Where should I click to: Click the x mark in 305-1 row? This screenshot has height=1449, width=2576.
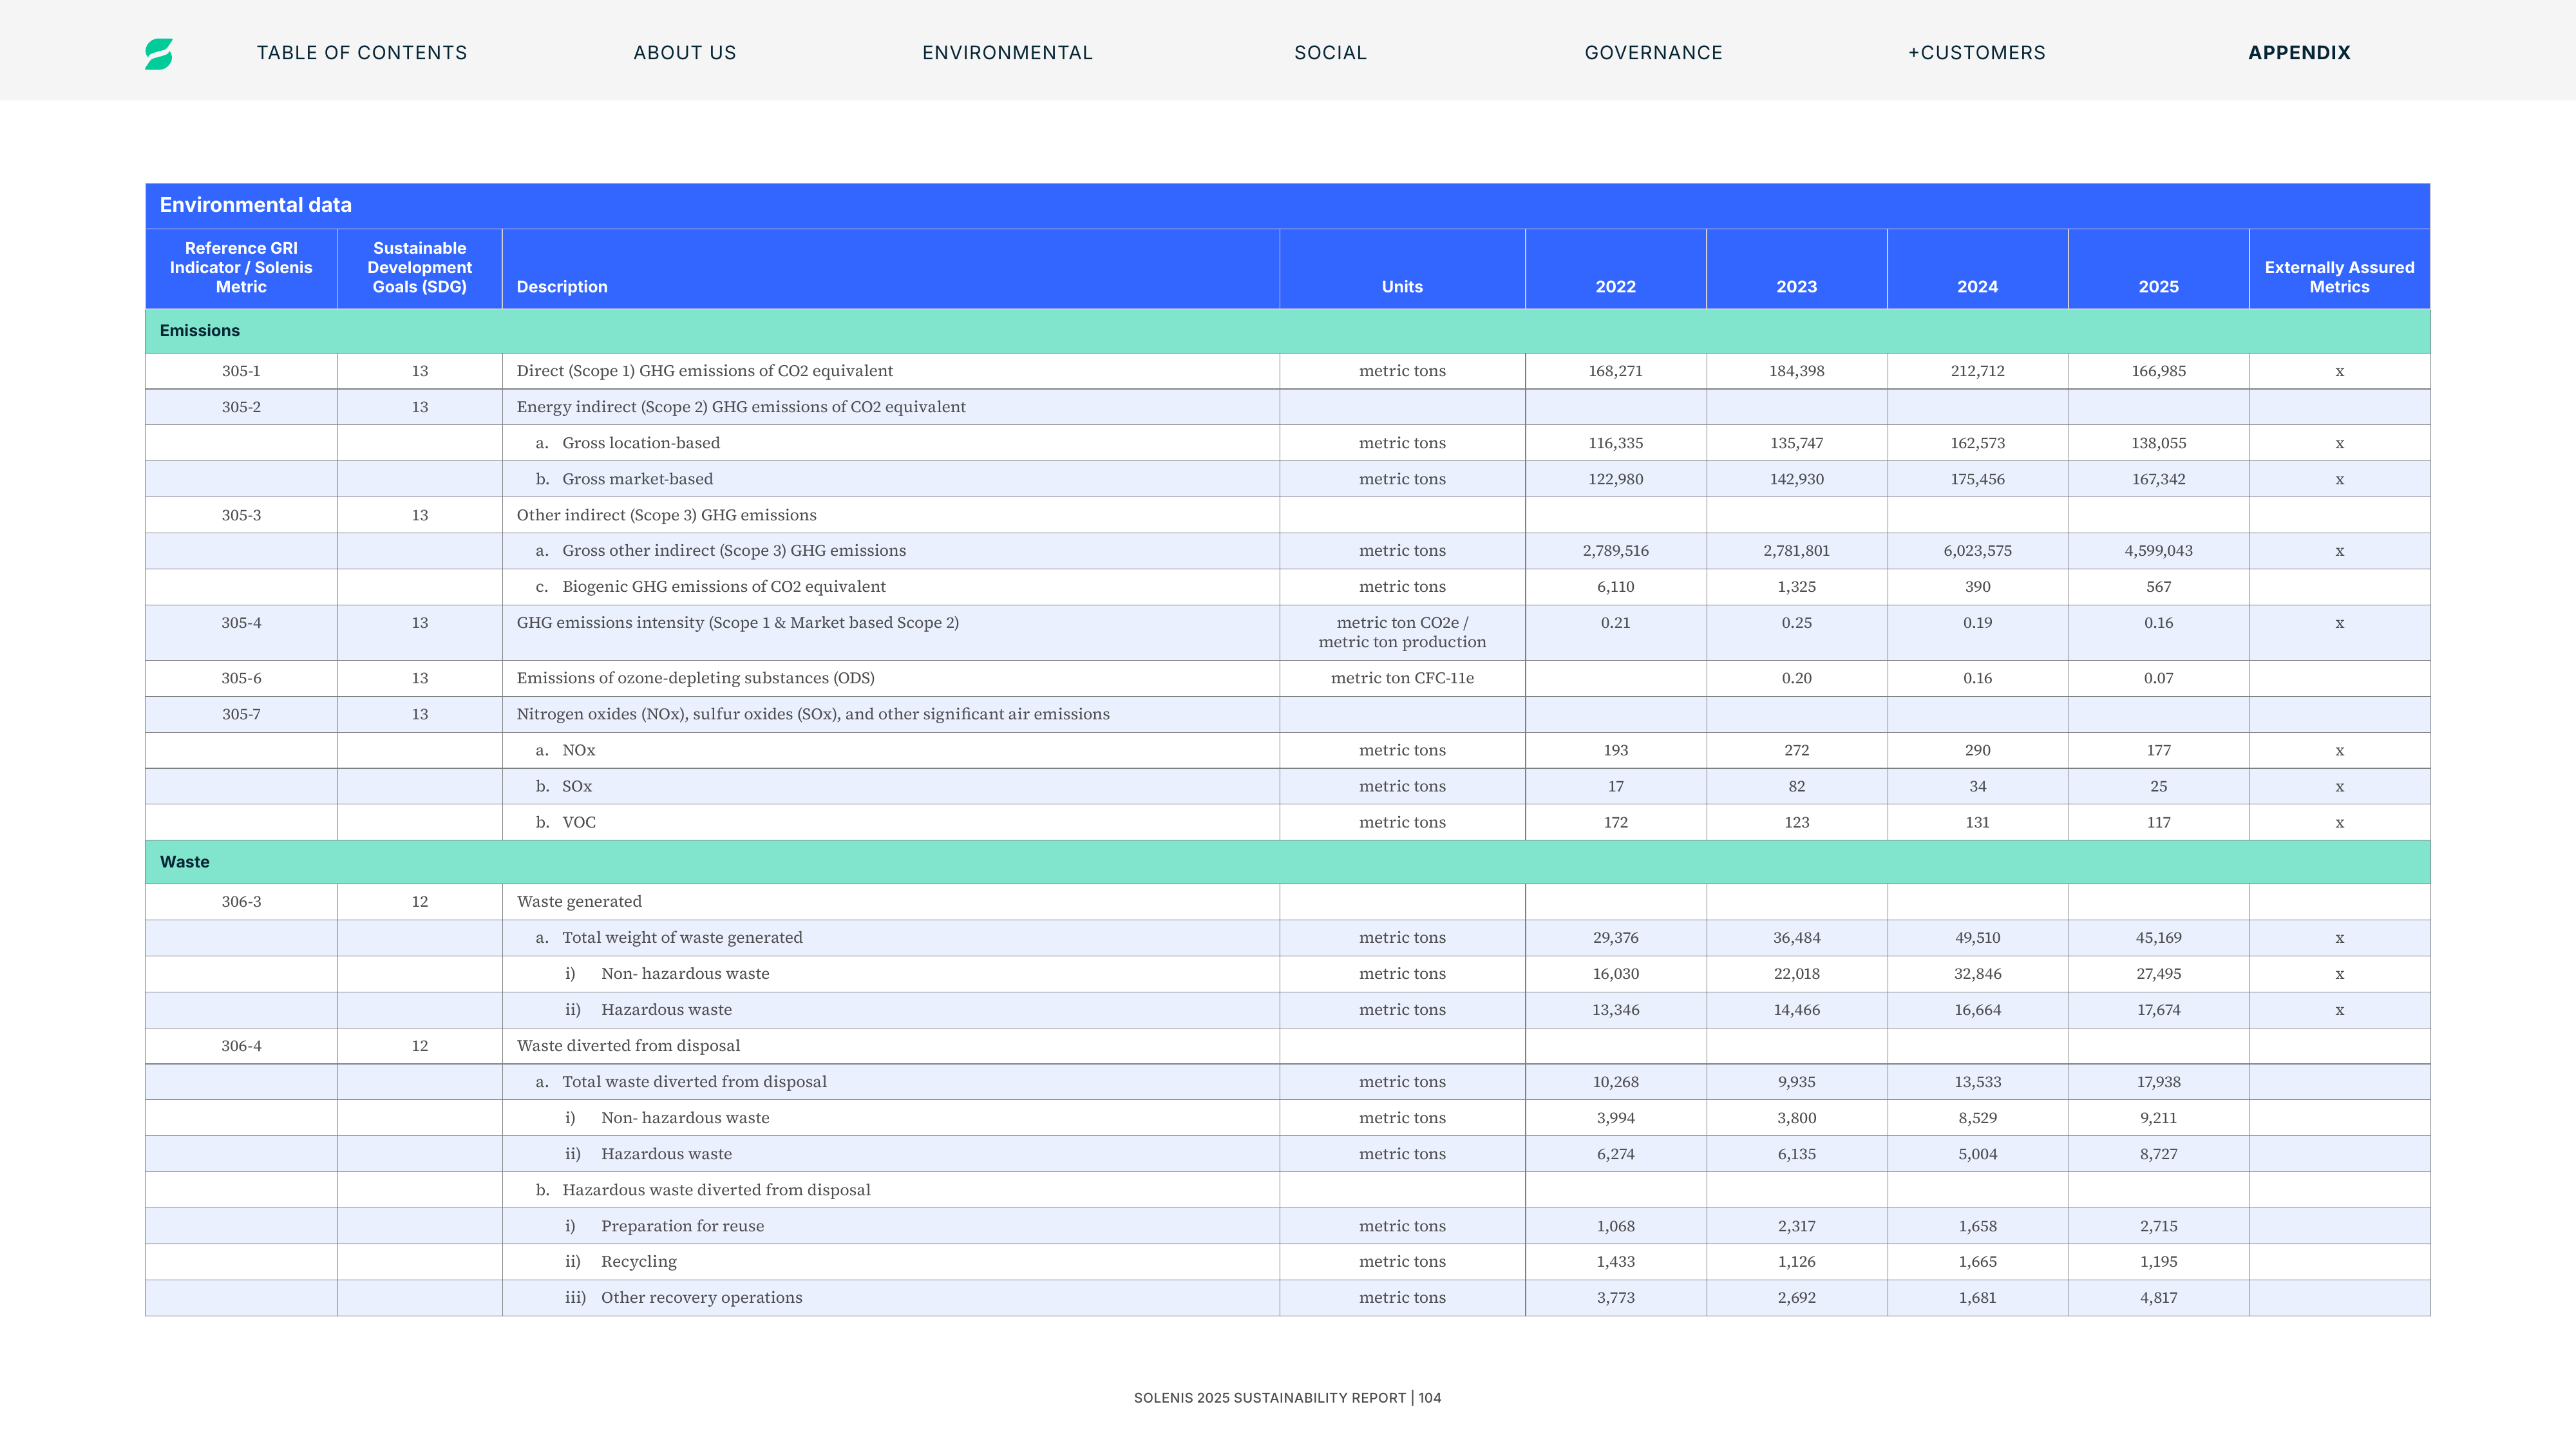pyautogui.click(x=2339, y=372)
